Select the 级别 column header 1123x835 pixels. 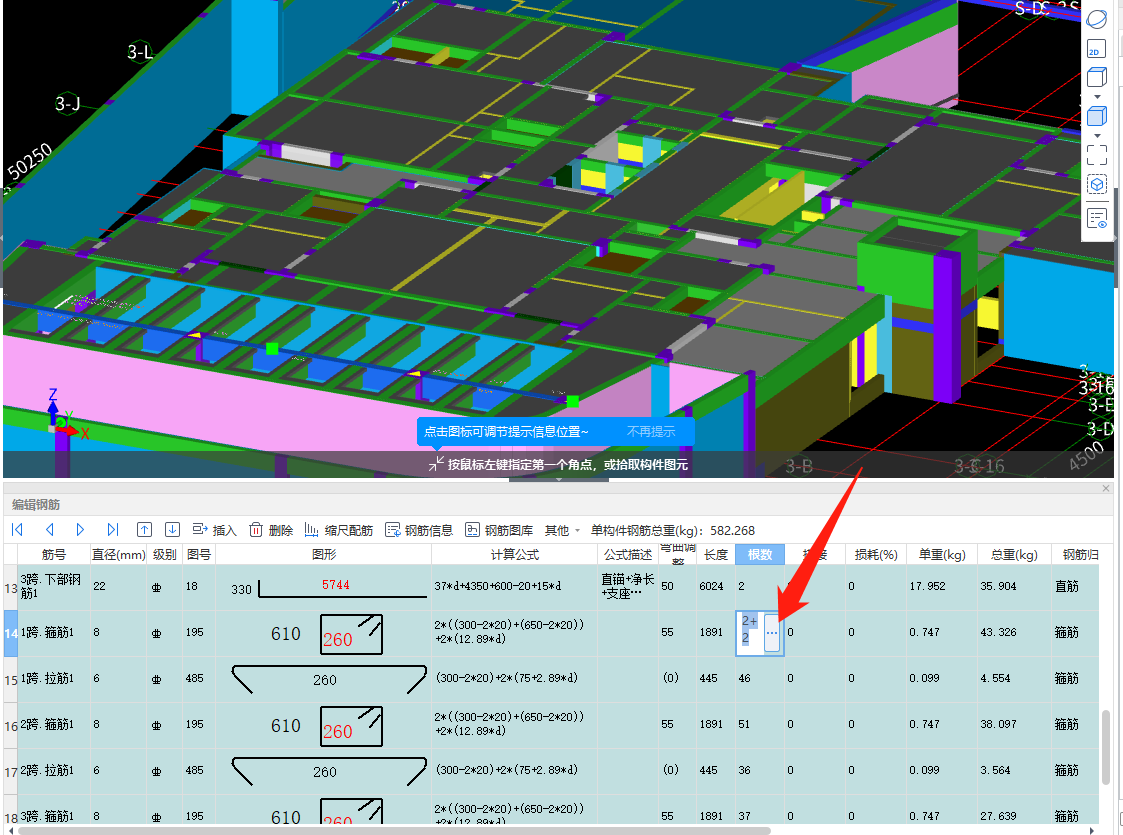[165, 554]
